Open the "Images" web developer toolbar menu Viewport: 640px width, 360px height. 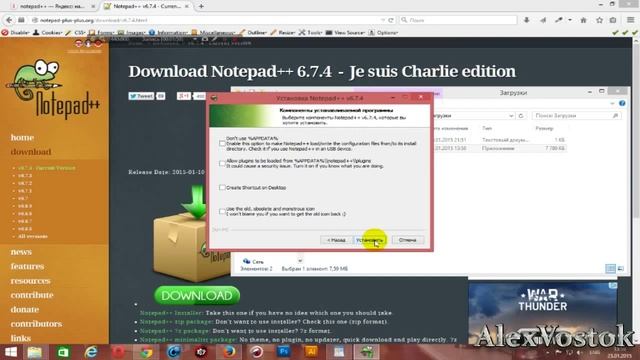coord(131,33)
